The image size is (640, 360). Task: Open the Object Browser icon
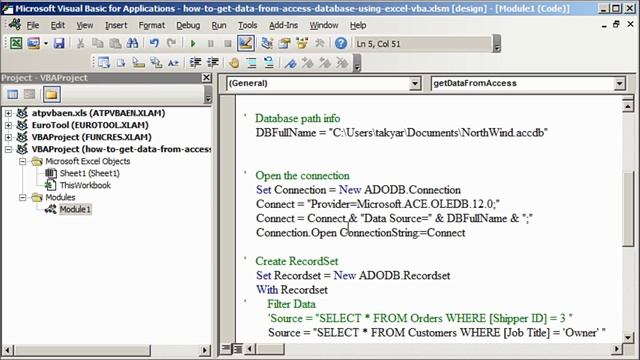click(302, 43)
